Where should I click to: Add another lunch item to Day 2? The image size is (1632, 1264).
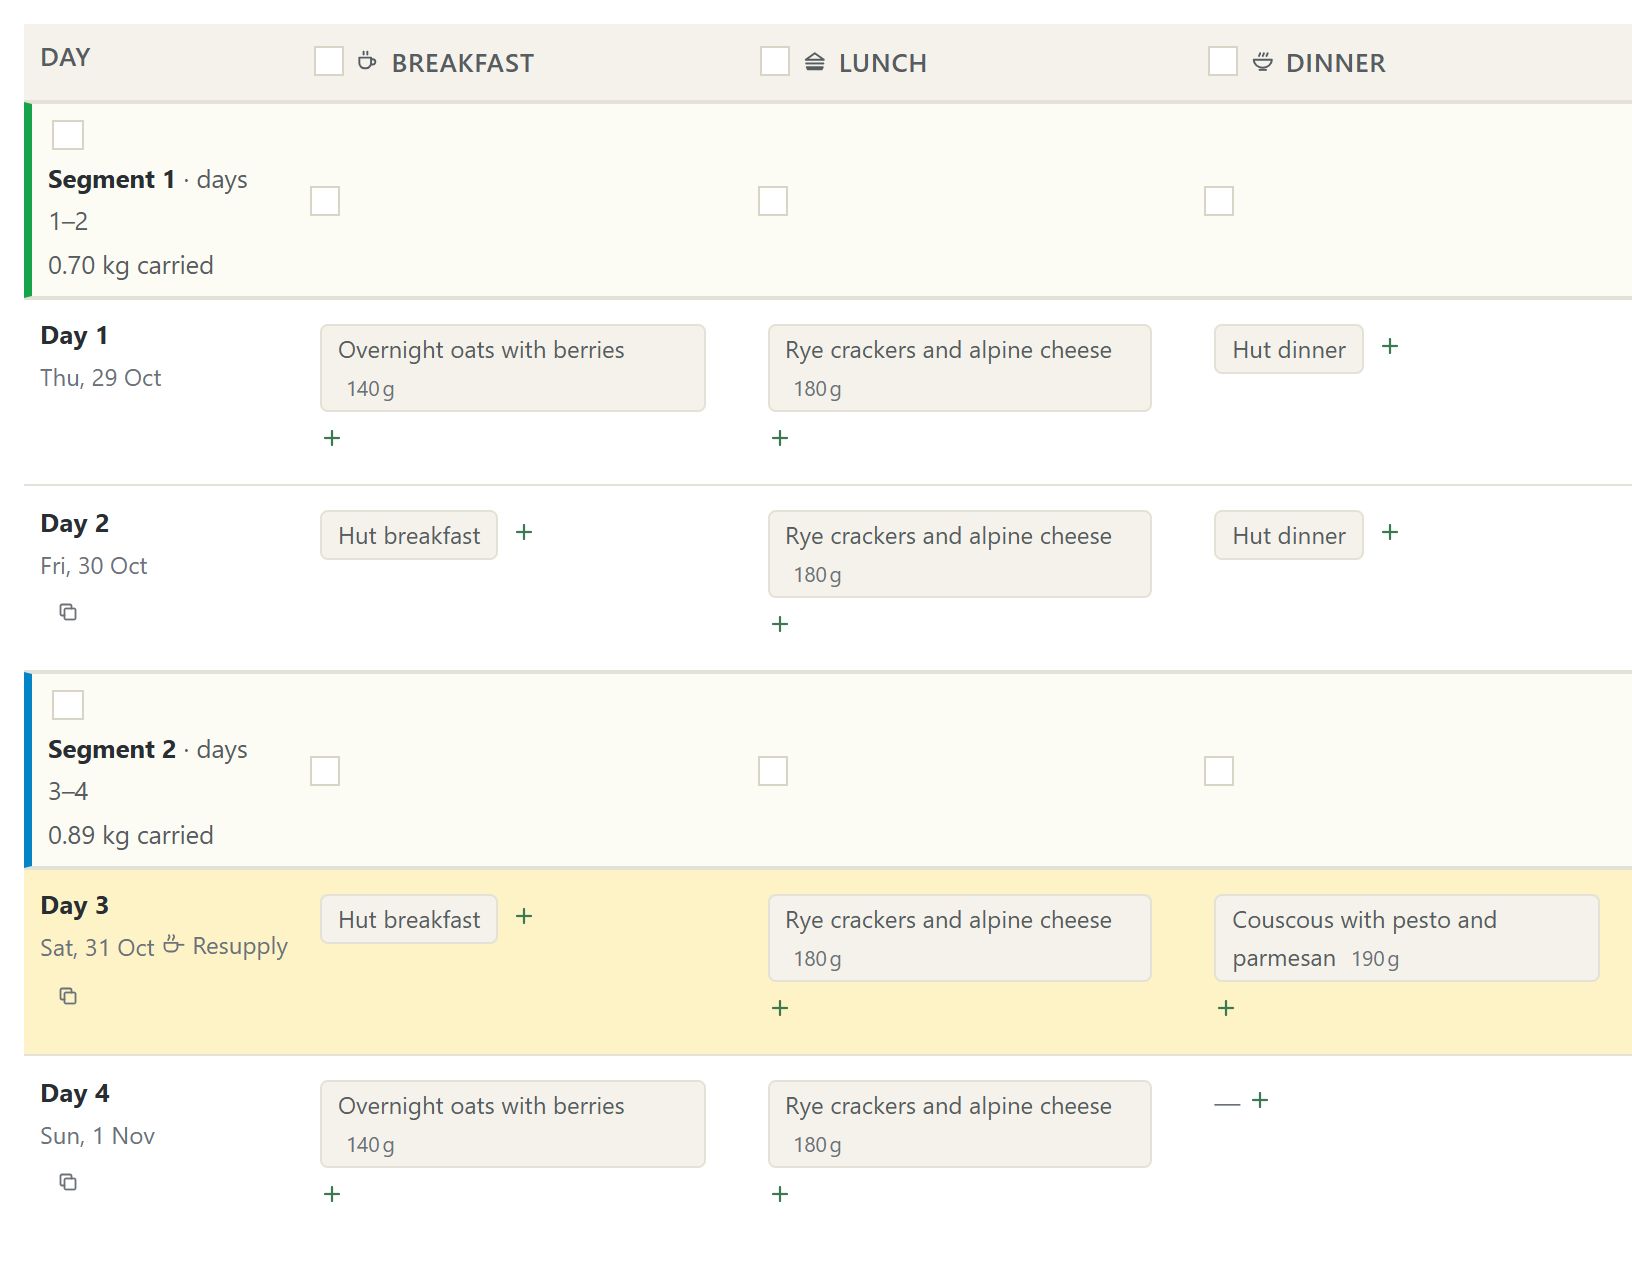click(781, 624)
